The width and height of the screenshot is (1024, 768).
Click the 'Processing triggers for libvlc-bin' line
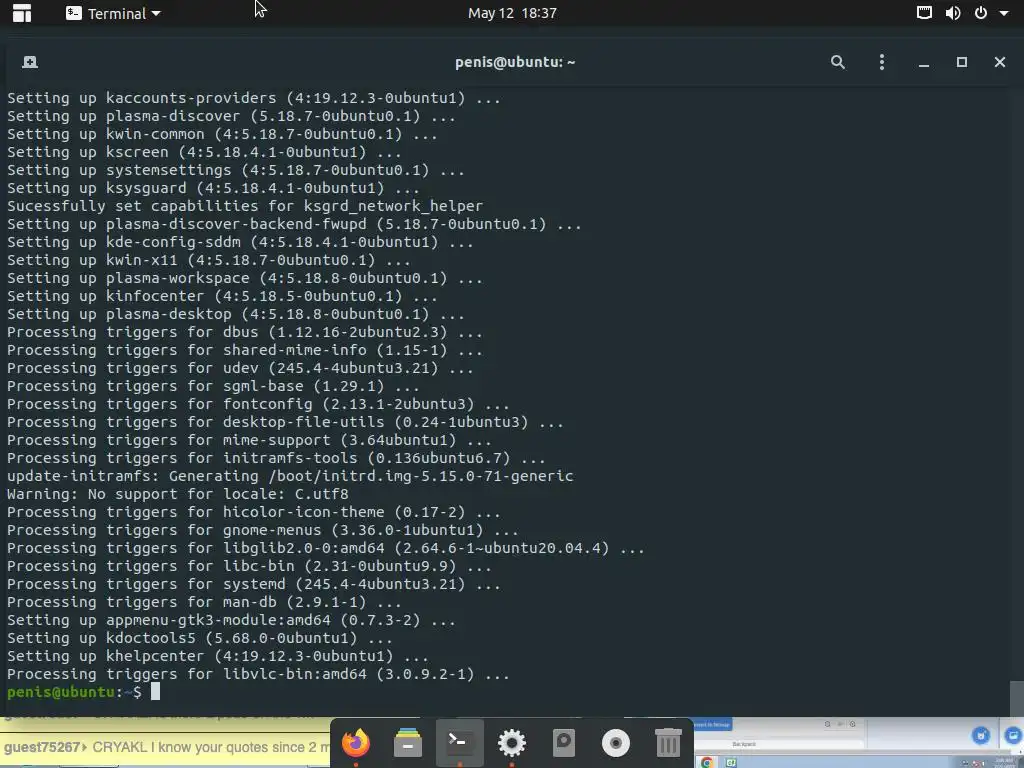(258, 674)
